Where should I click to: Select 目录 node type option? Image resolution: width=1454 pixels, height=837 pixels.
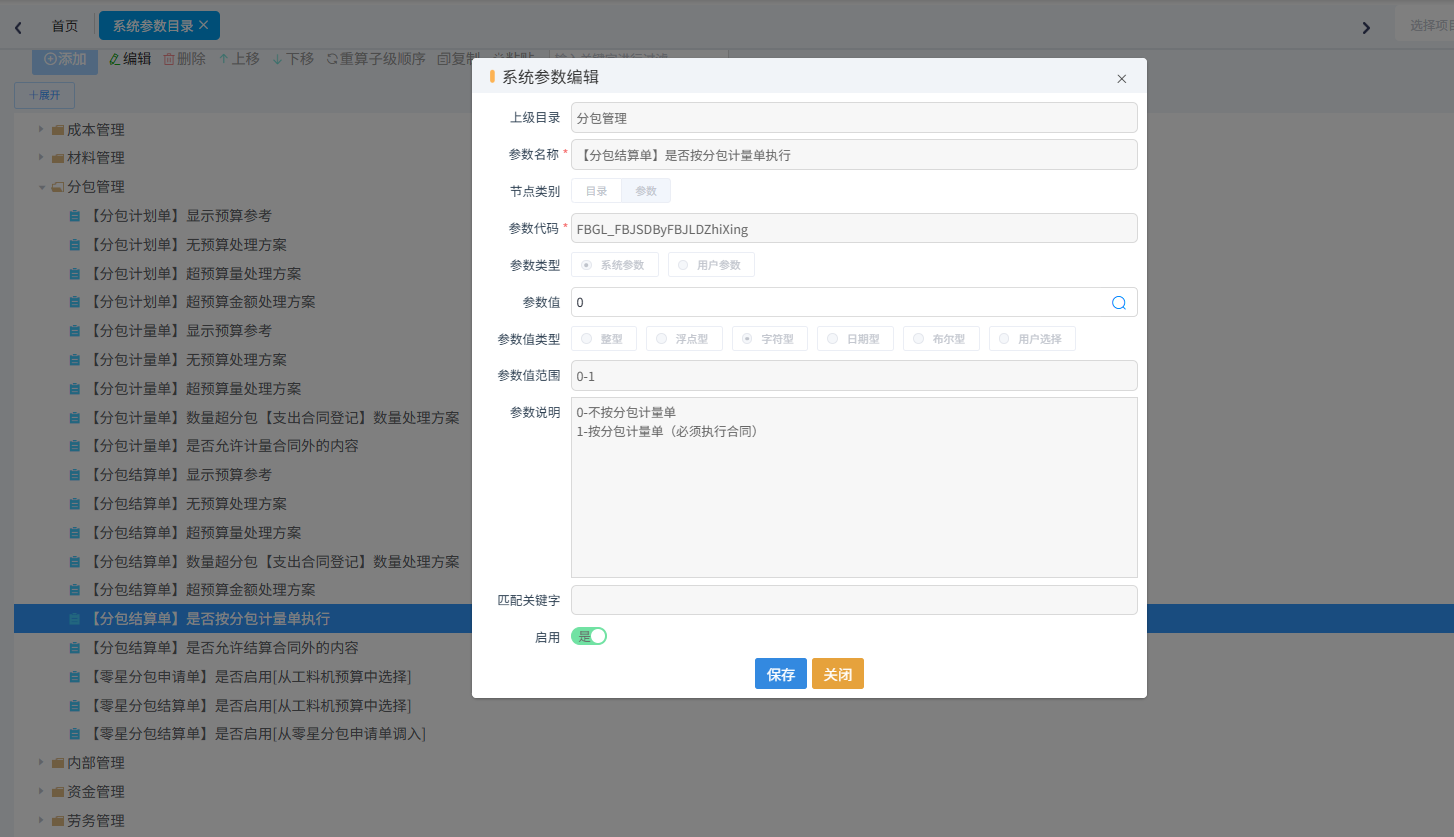pyautogui.click(x=596, y=191)
